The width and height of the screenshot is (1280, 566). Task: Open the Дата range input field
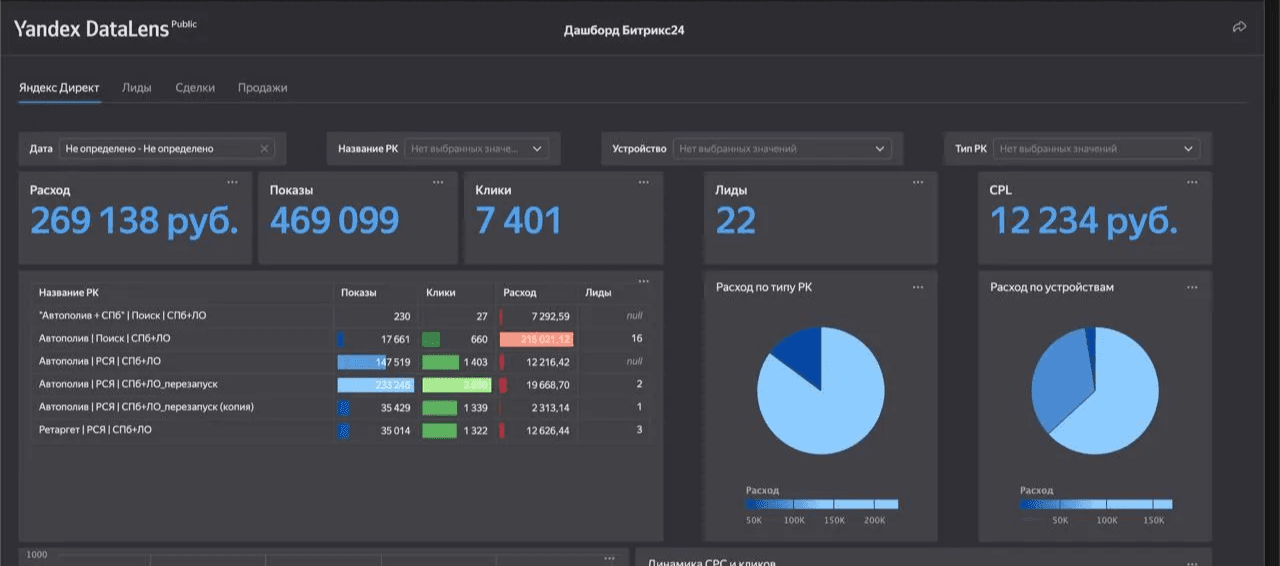pyautogui.click(x=166, y=148)
